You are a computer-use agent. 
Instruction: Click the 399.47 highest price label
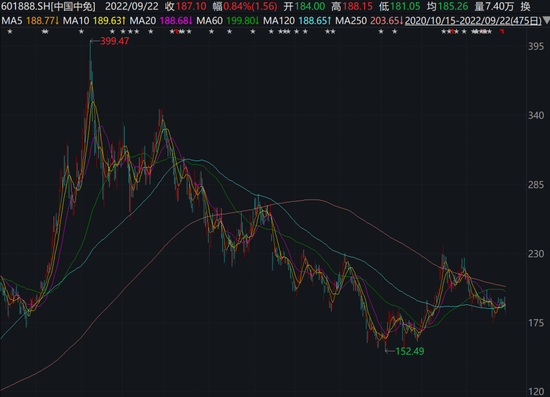coord(115,41)
